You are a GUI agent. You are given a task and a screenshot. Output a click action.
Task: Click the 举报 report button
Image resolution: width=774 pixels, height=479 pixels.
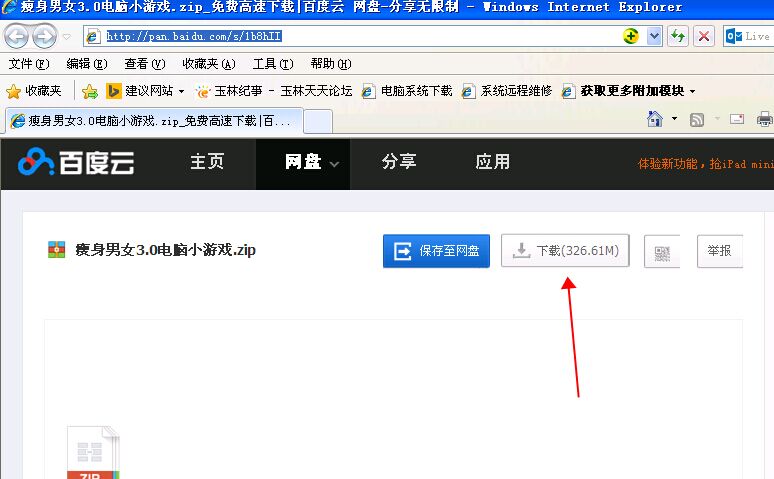[x=720, y=251]
